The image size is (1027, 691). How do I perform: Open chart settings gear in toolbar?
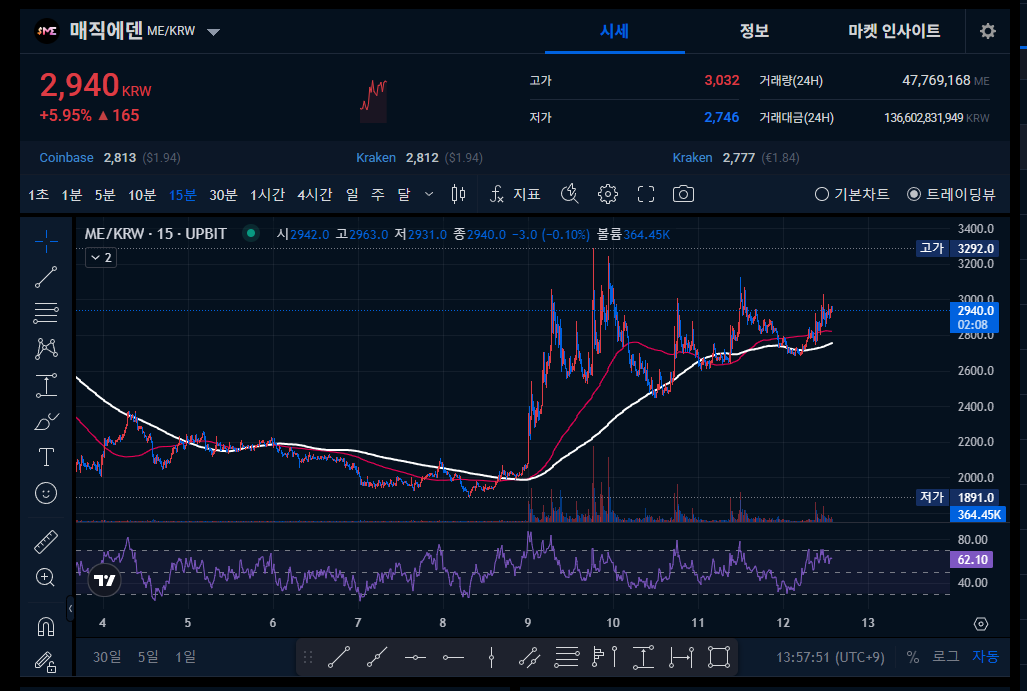coord(608,194)
